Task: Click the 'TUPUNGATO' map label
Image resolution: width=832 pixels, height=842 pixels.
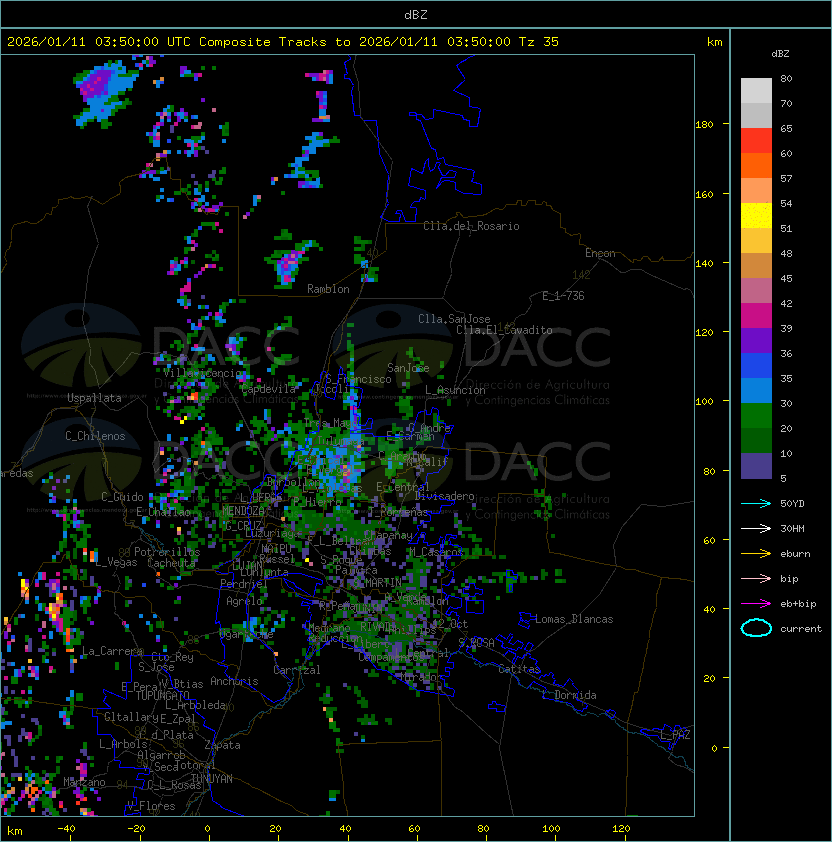Action: click(x=163, y=696)
